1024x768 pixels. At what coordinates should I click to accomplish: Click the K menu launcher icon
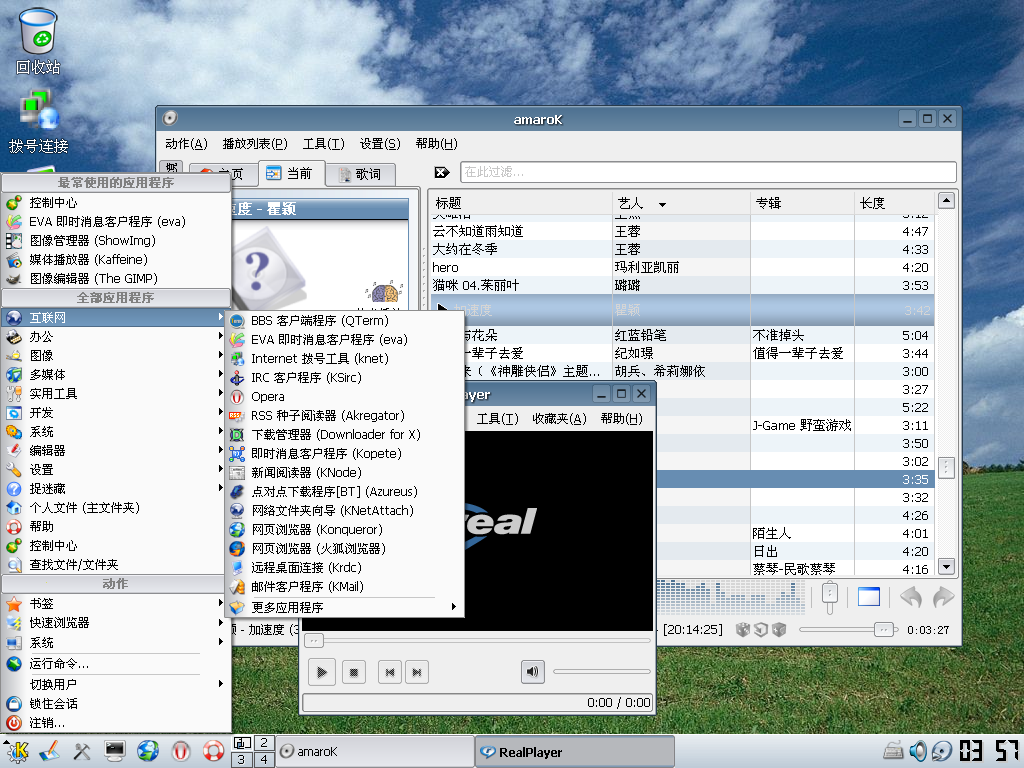click(x=16, y=751)
